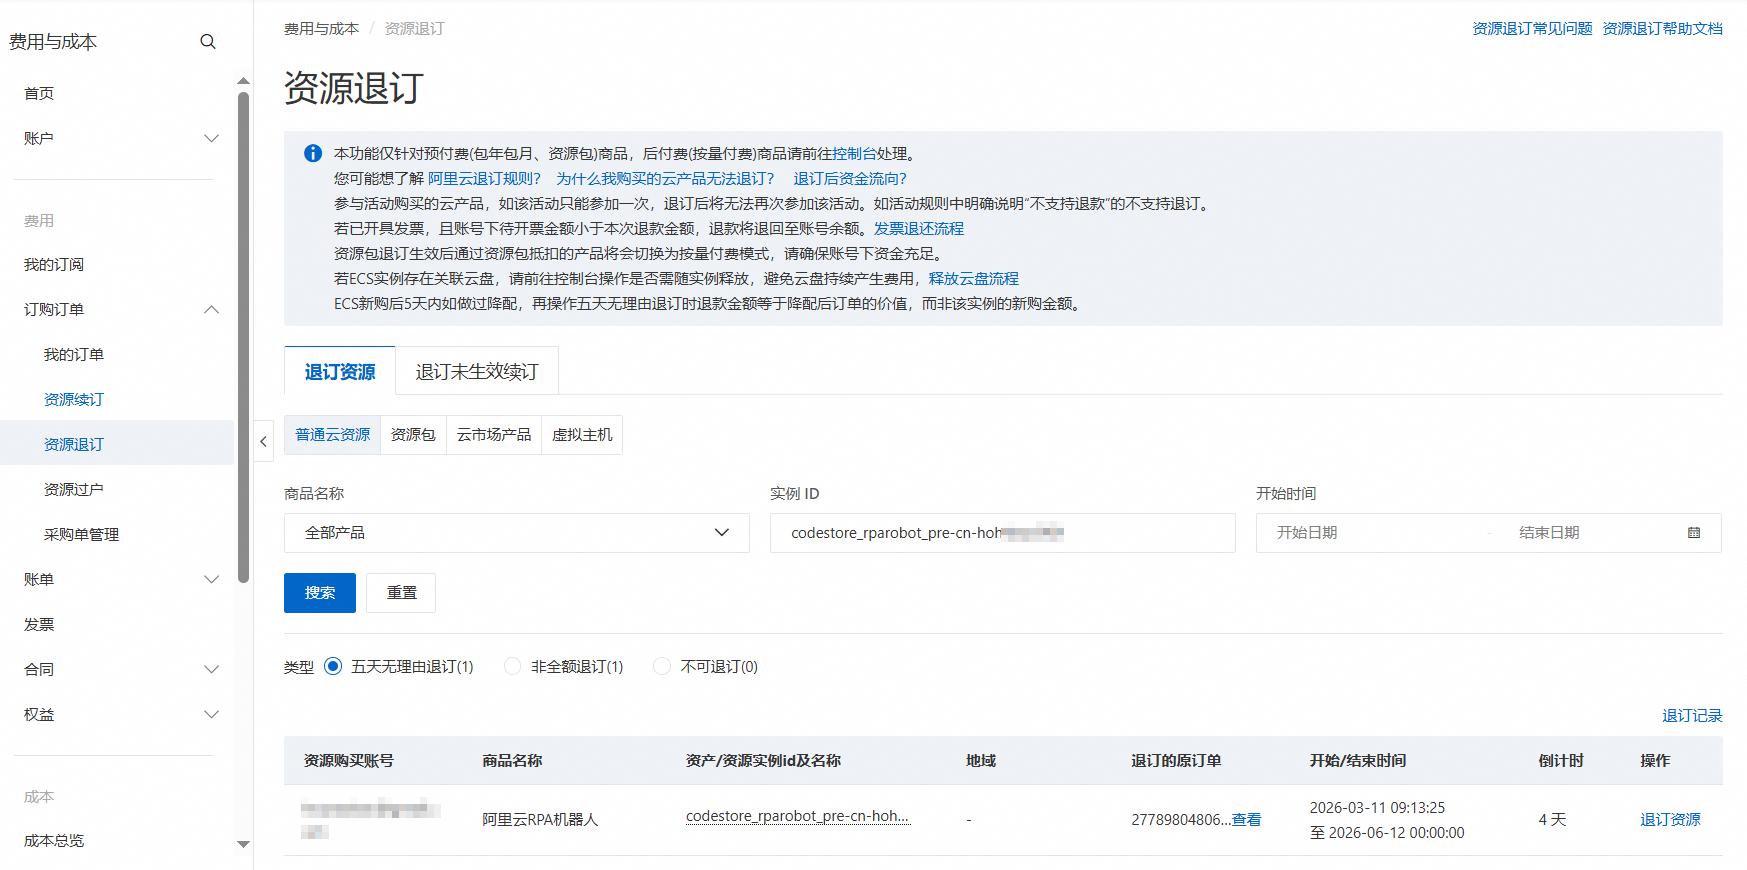1747x870 pixels.
Task: Open the date range calendar icon
Action: tap(1694, 533)
